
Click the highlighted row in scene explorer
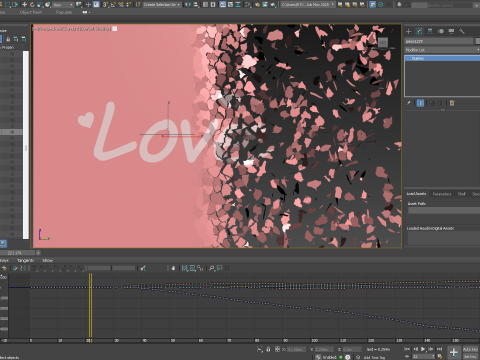[11, 132]
